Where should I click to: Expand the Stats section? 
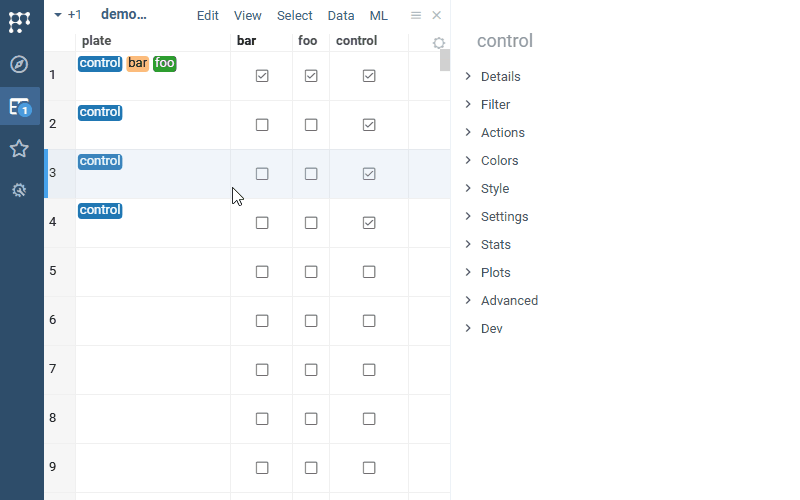click(495, 245)
